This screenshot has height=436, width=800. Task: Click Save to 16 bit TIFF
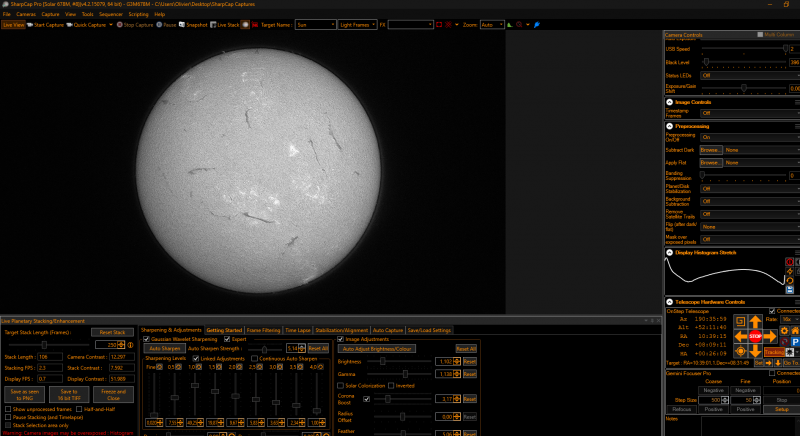[x=69, y=395]
